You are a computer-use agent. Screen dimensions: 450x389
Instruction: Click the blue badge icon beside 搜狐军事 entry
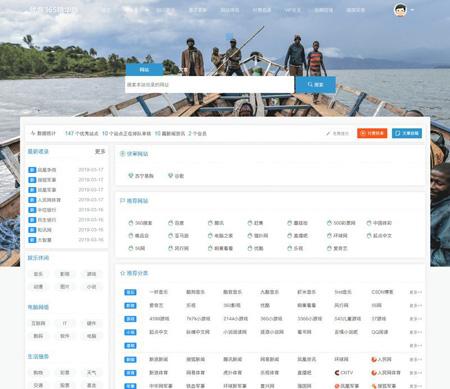(x=32, y=180)
